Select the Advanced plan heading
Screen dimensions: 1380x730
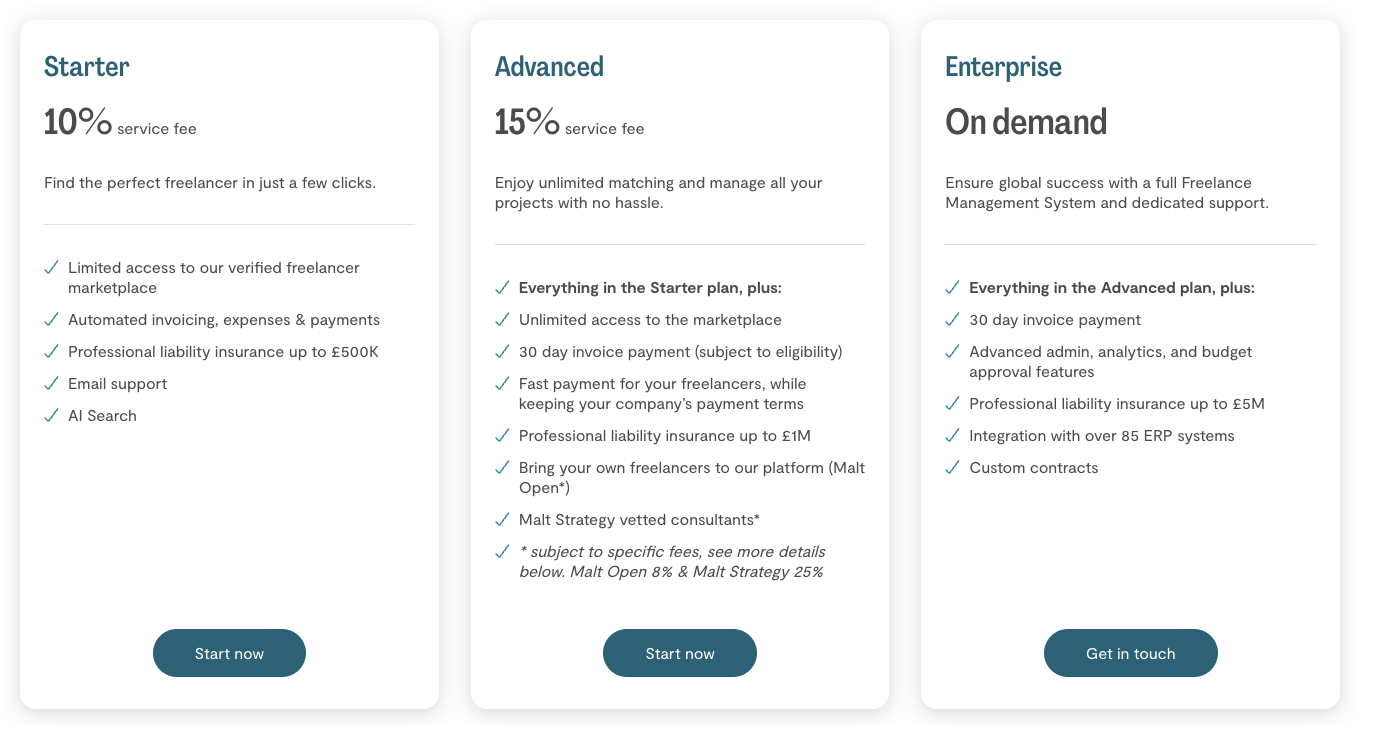(549, 67)
